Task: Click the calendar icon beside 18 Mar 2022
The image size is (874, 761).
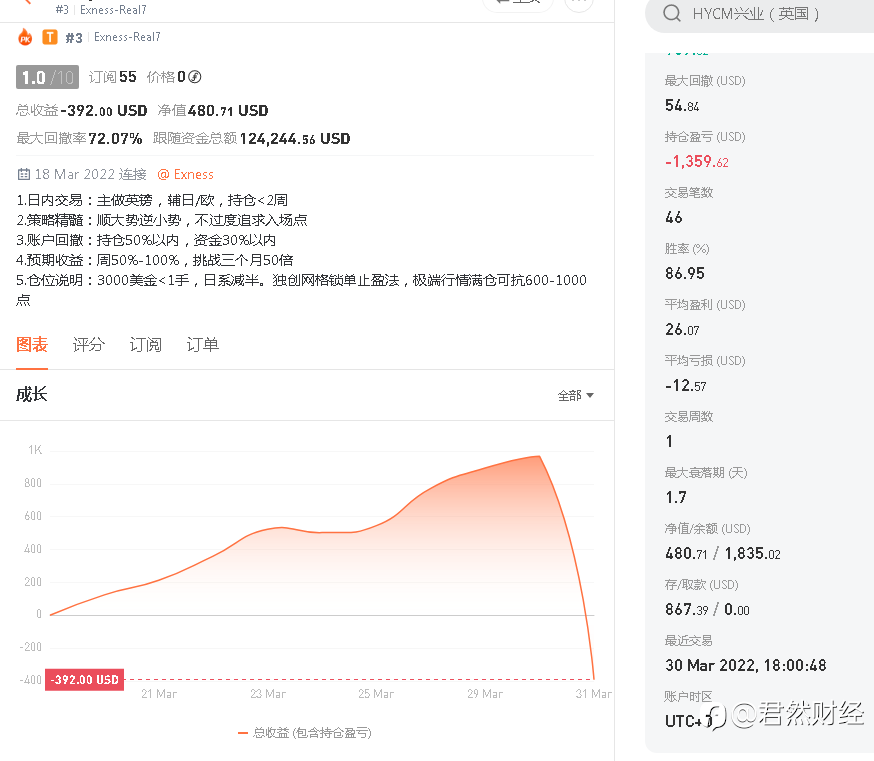Action: (x=23, y=175)
